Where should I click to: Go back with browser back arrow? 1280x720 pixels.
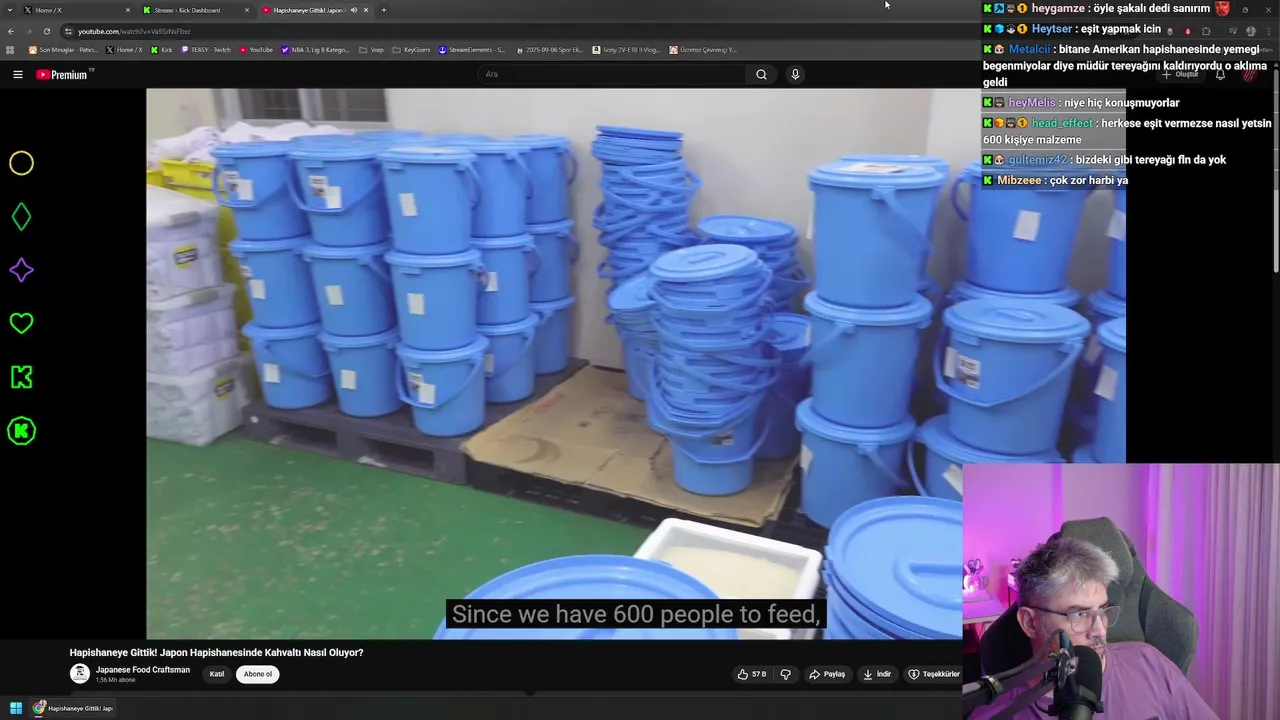tap(11, 31)
